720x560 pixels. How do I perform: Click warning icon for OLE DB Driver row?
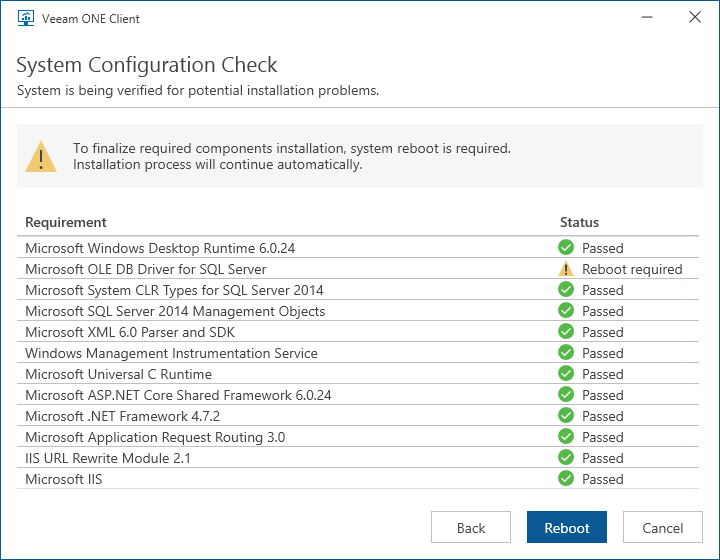(566, 269)
